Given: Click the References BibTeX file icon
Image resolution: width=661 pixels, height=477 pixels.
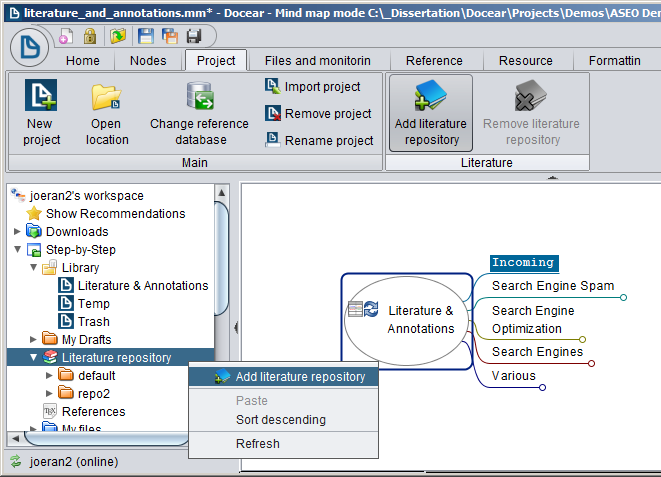Looking at the screenshot, I should pos(50,411).
